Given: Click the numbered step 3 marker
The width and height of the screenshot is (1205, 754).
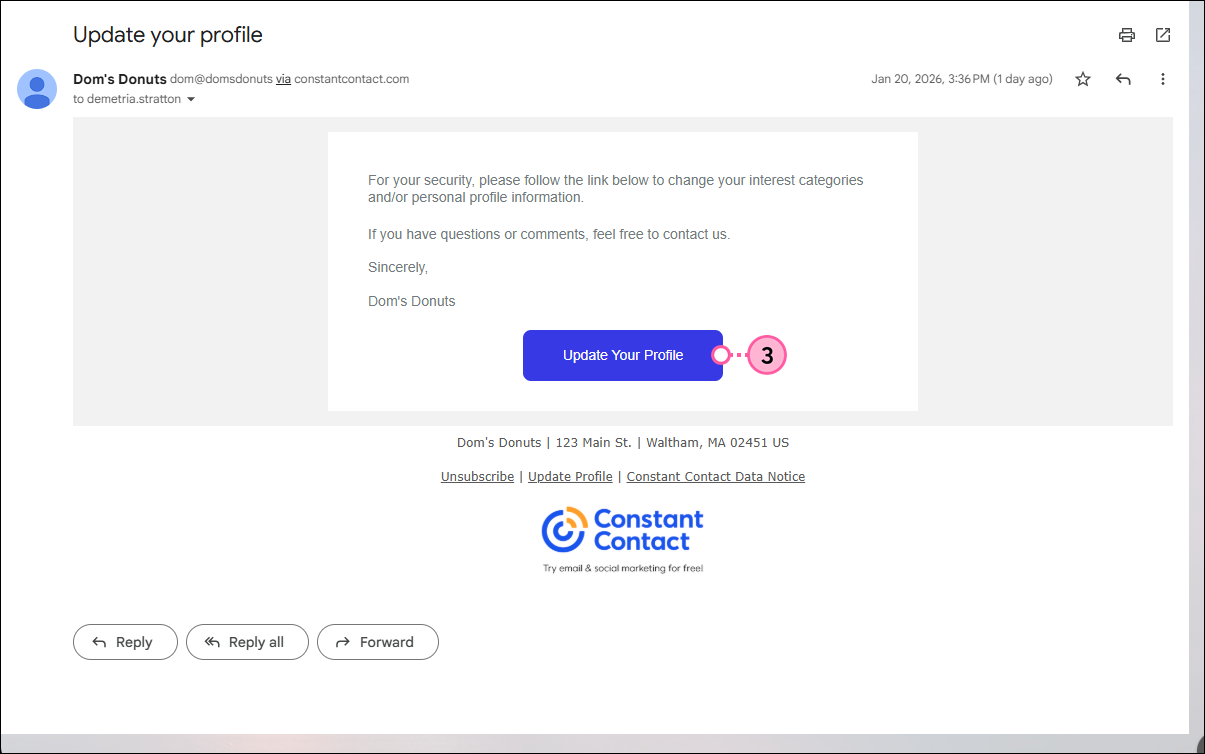Looking at the screenshot, I should click(766, 355).
